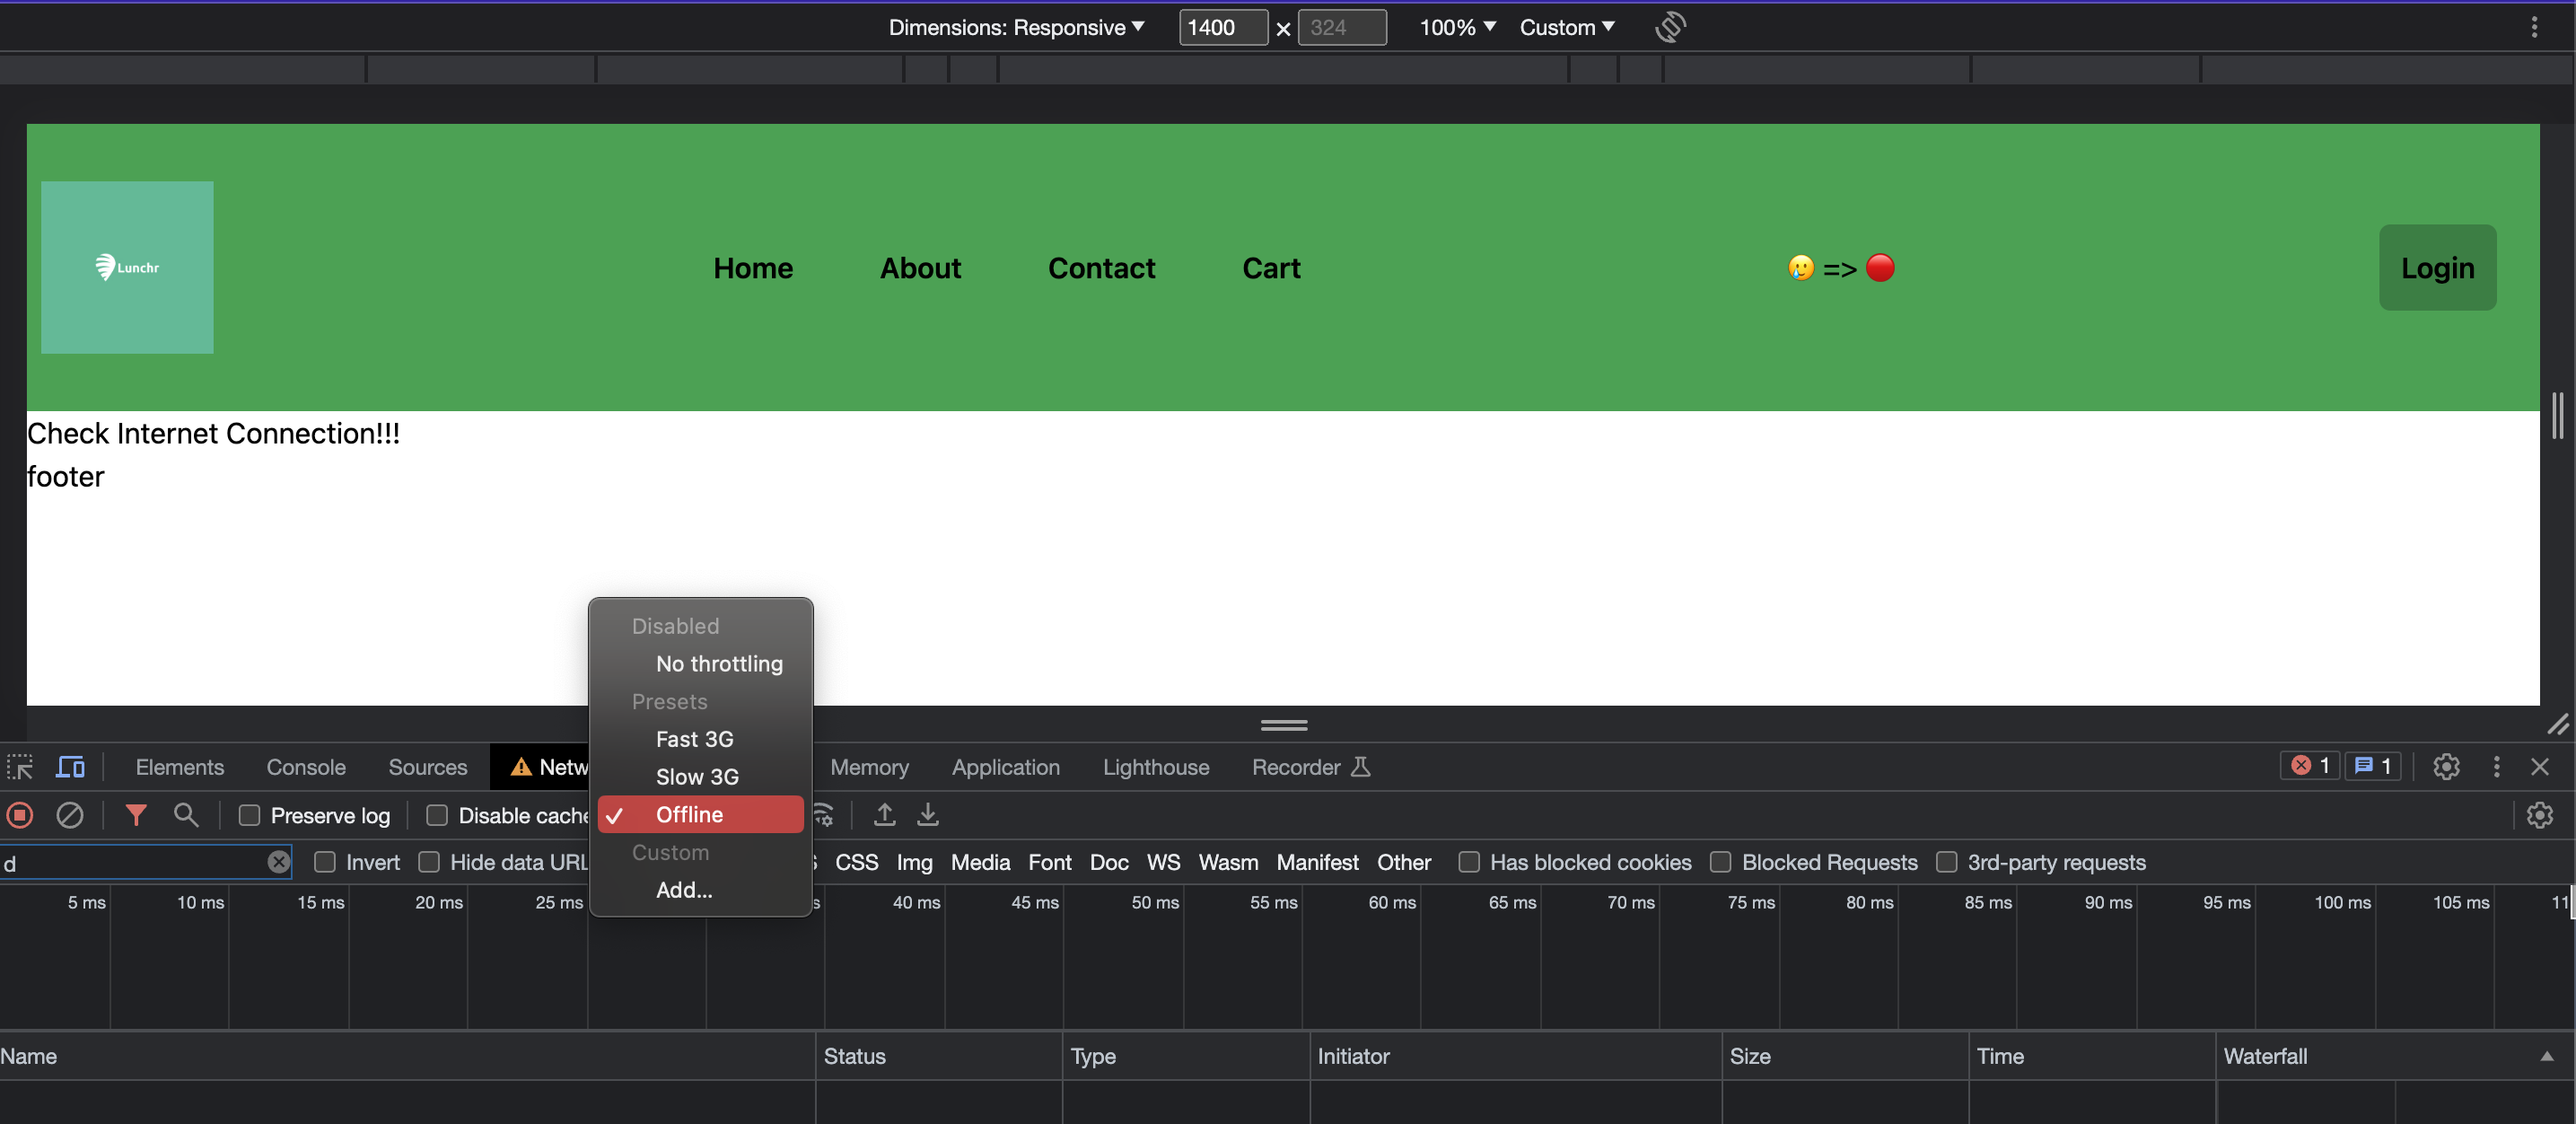Image resolution: width=2576 pixels, height=1124 pixels.
Task: Enable the Preserve log checkbox
Action: (x=250, y=815)
